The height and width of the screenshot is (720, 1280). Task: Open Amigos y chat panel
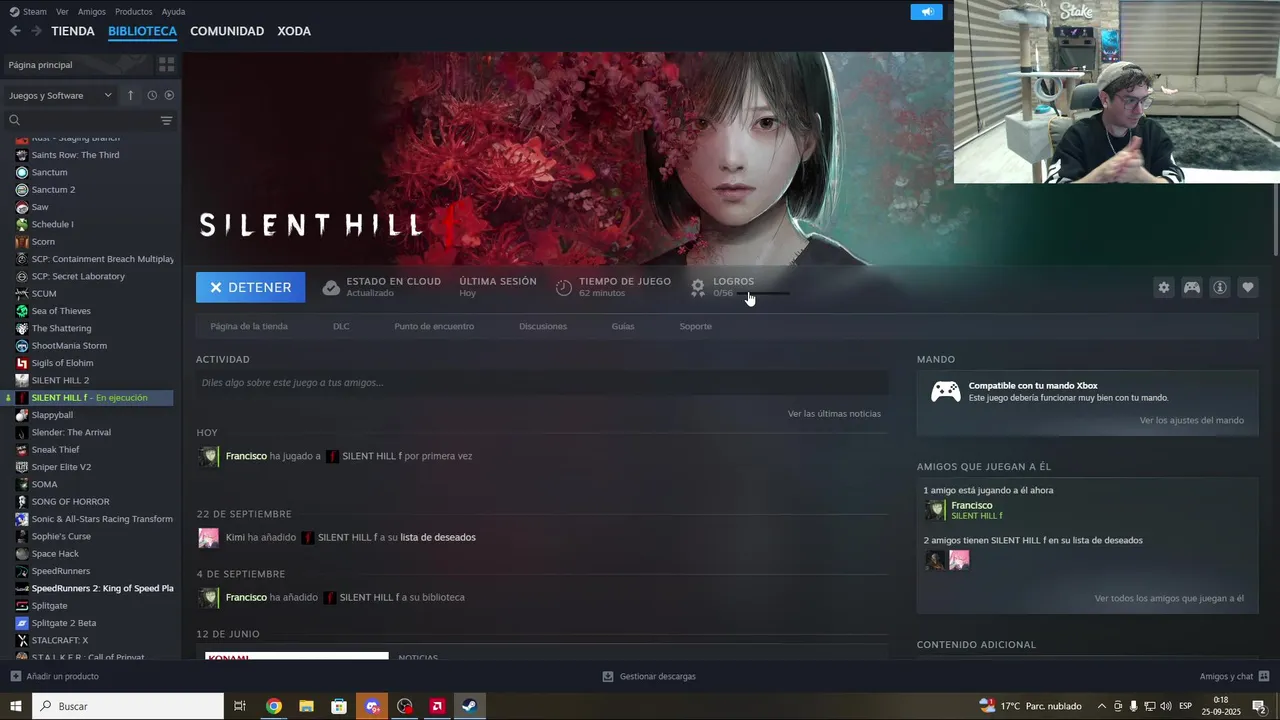[x=1234, y=676]
